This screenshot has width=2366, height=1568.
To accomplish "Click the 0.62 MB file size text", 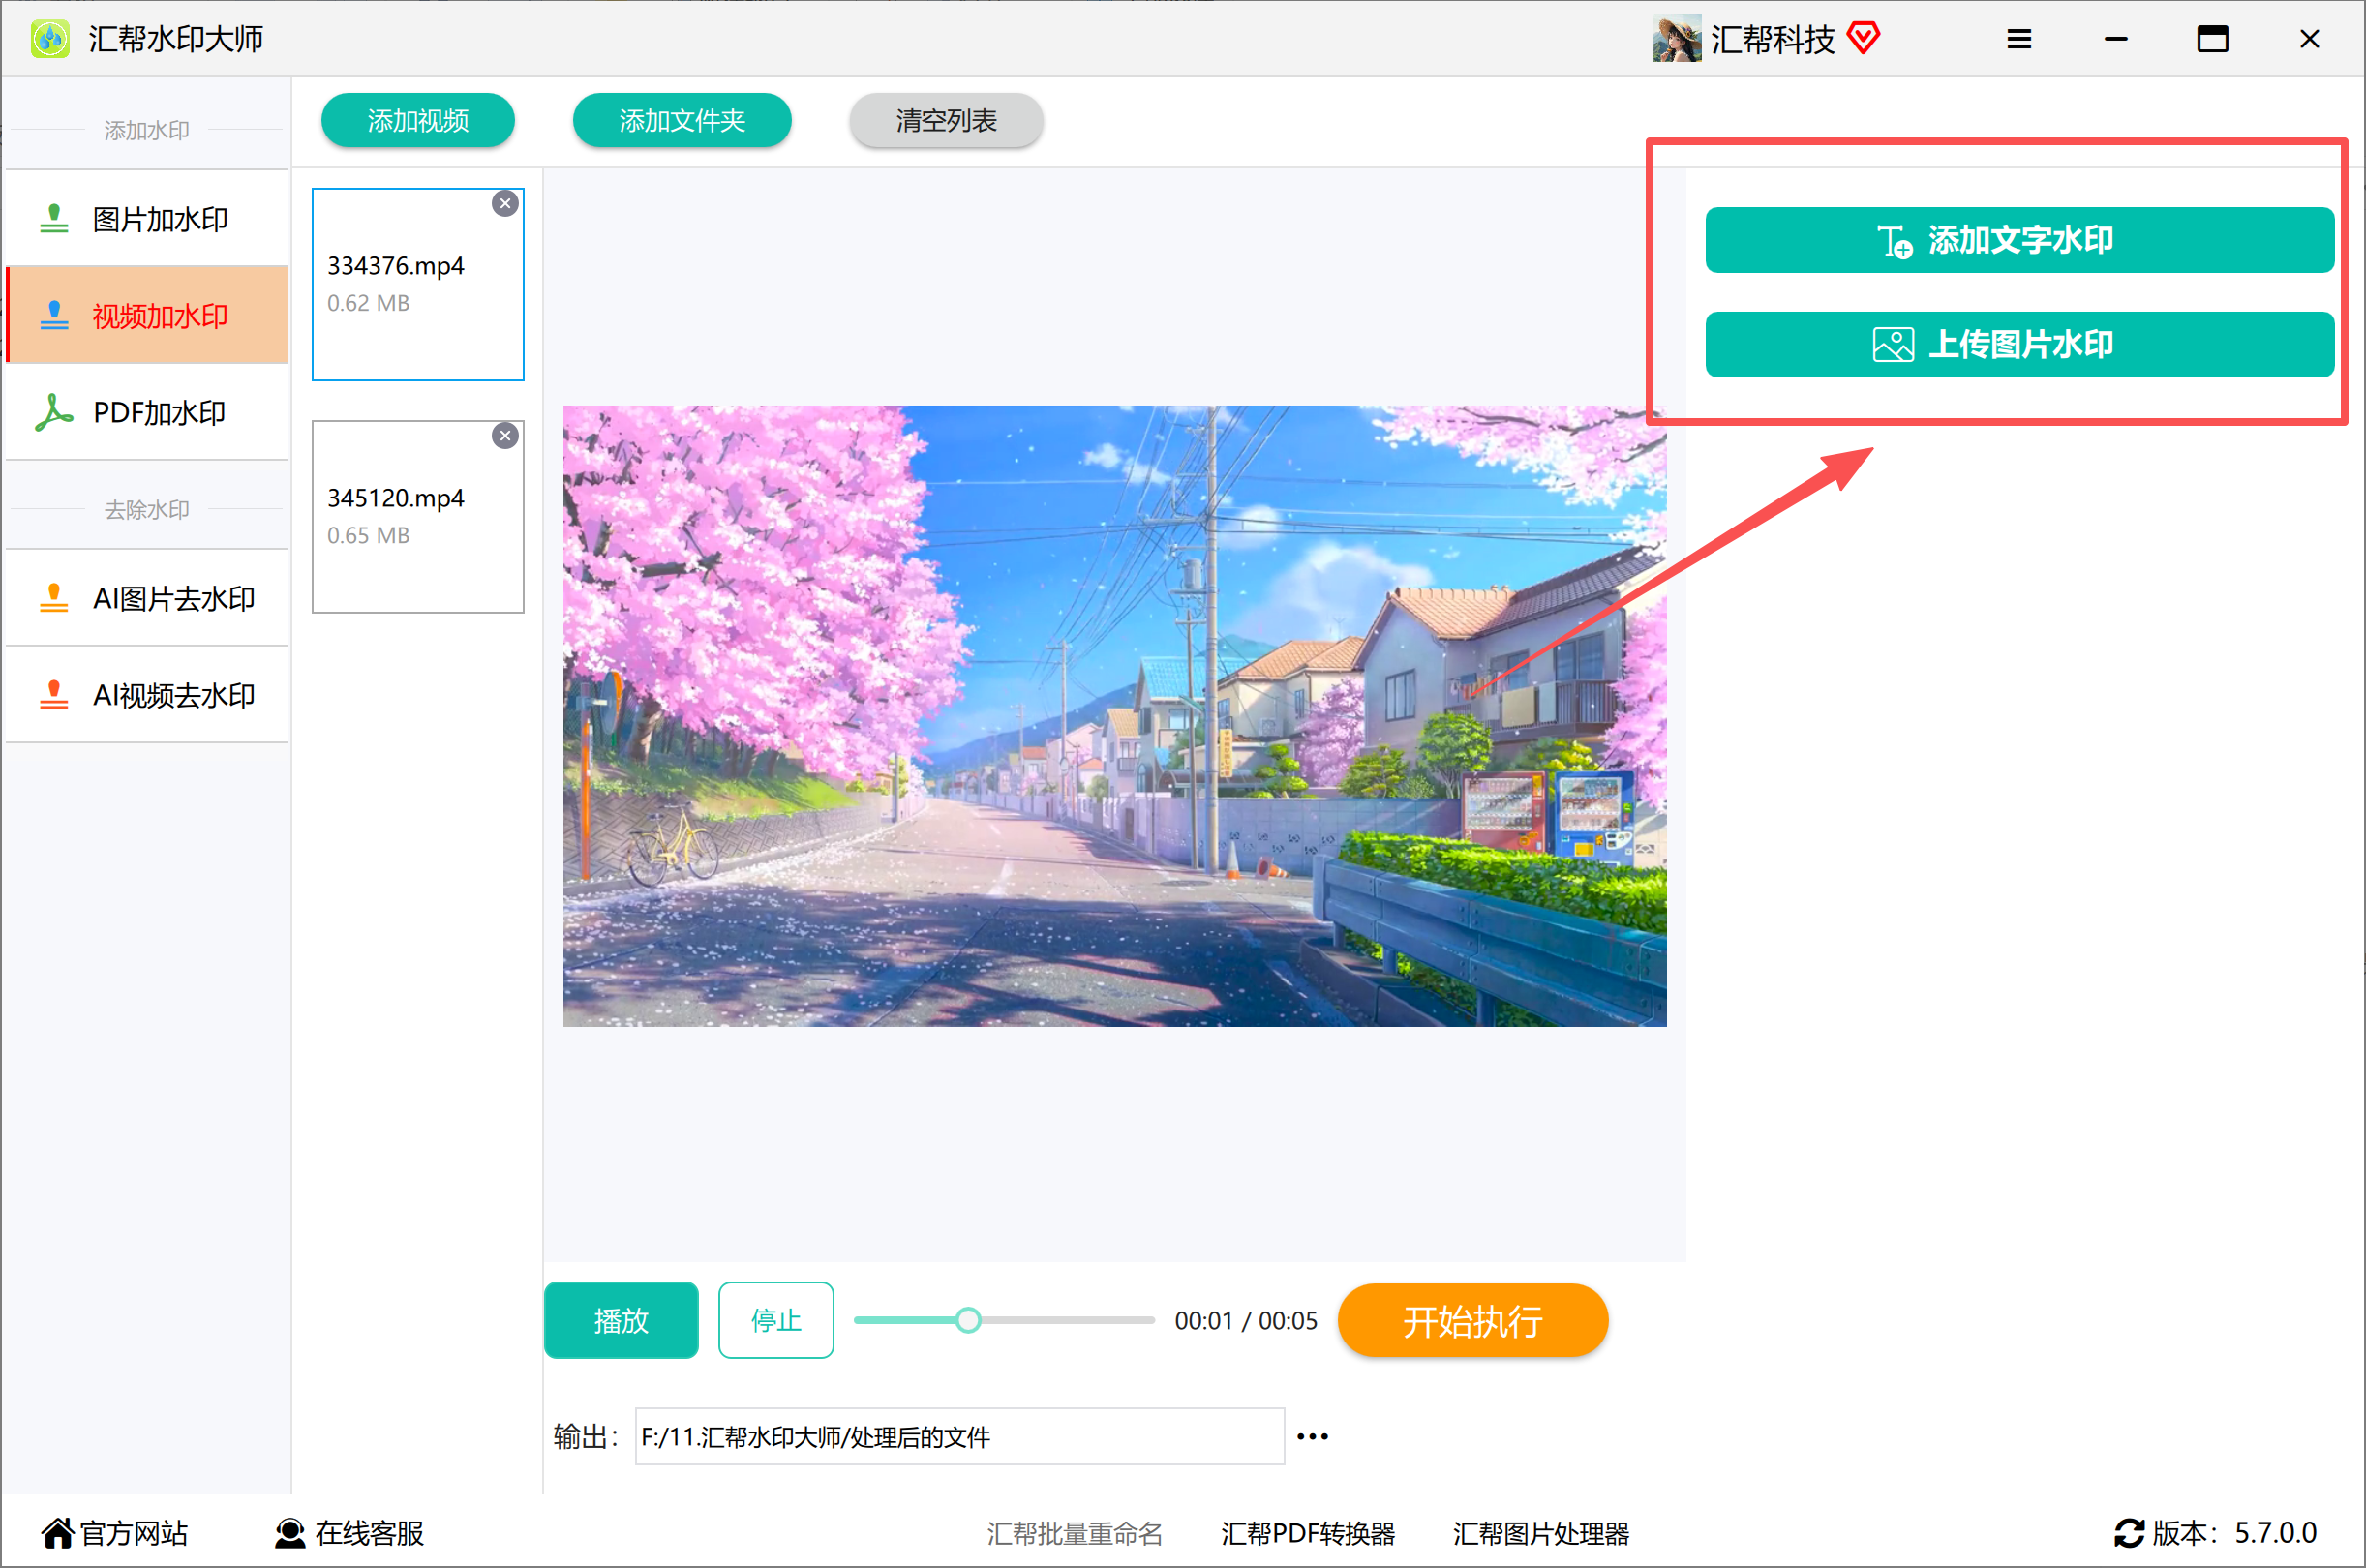I will point(369,303).
